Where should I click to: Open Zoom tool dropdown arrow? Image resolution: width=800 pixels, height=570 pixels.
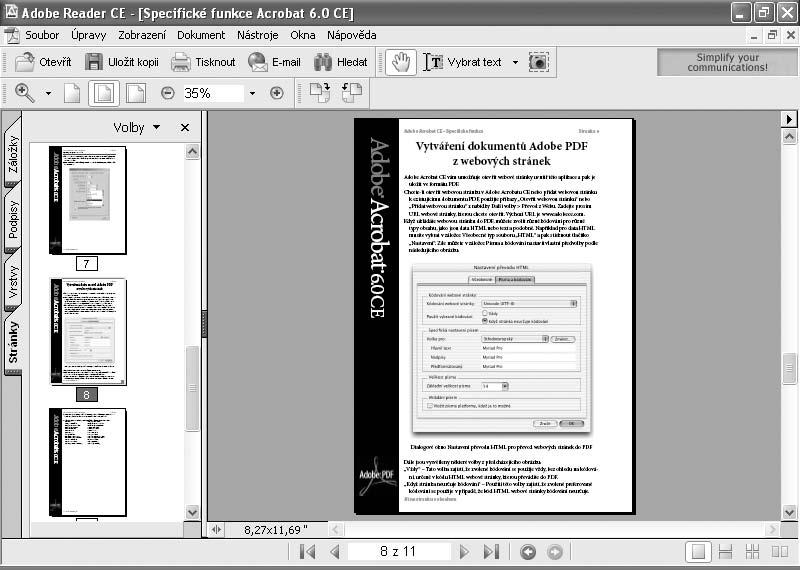click(48, 93)
